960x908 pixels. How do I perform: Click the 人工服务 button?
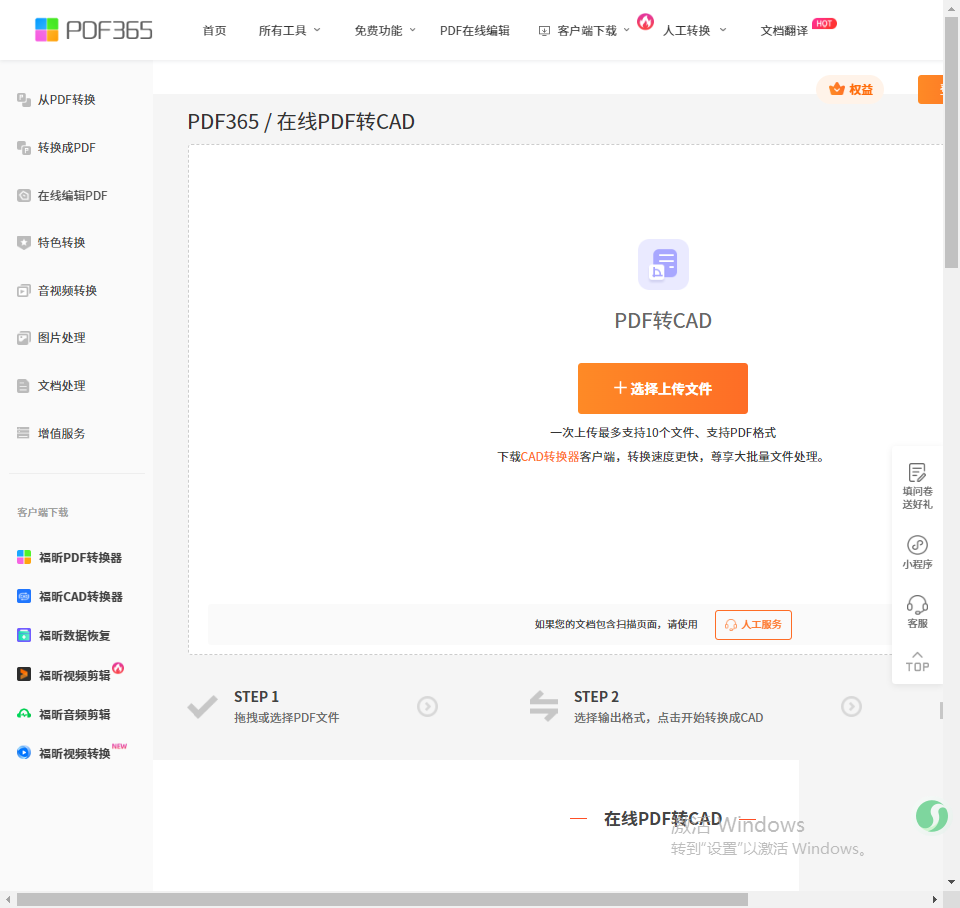pyautogui.click(x=753, y=625)
